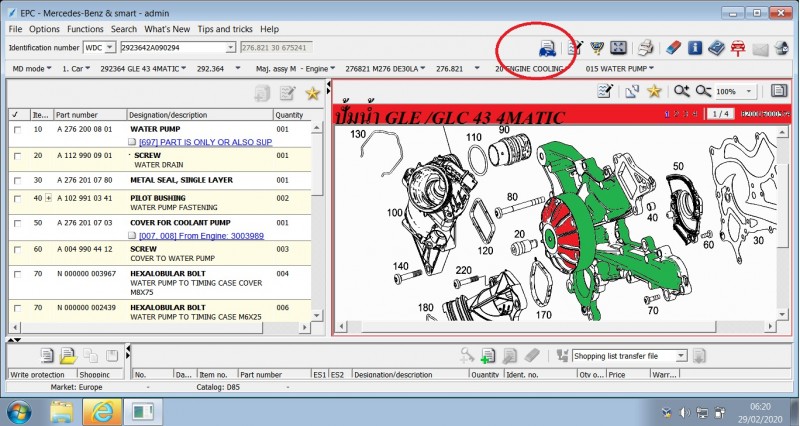This screenshot has height=426, width=800.
Task: Check the box for item 50 COVER FOR COOLANT PUMP
Action: point(17,223)
